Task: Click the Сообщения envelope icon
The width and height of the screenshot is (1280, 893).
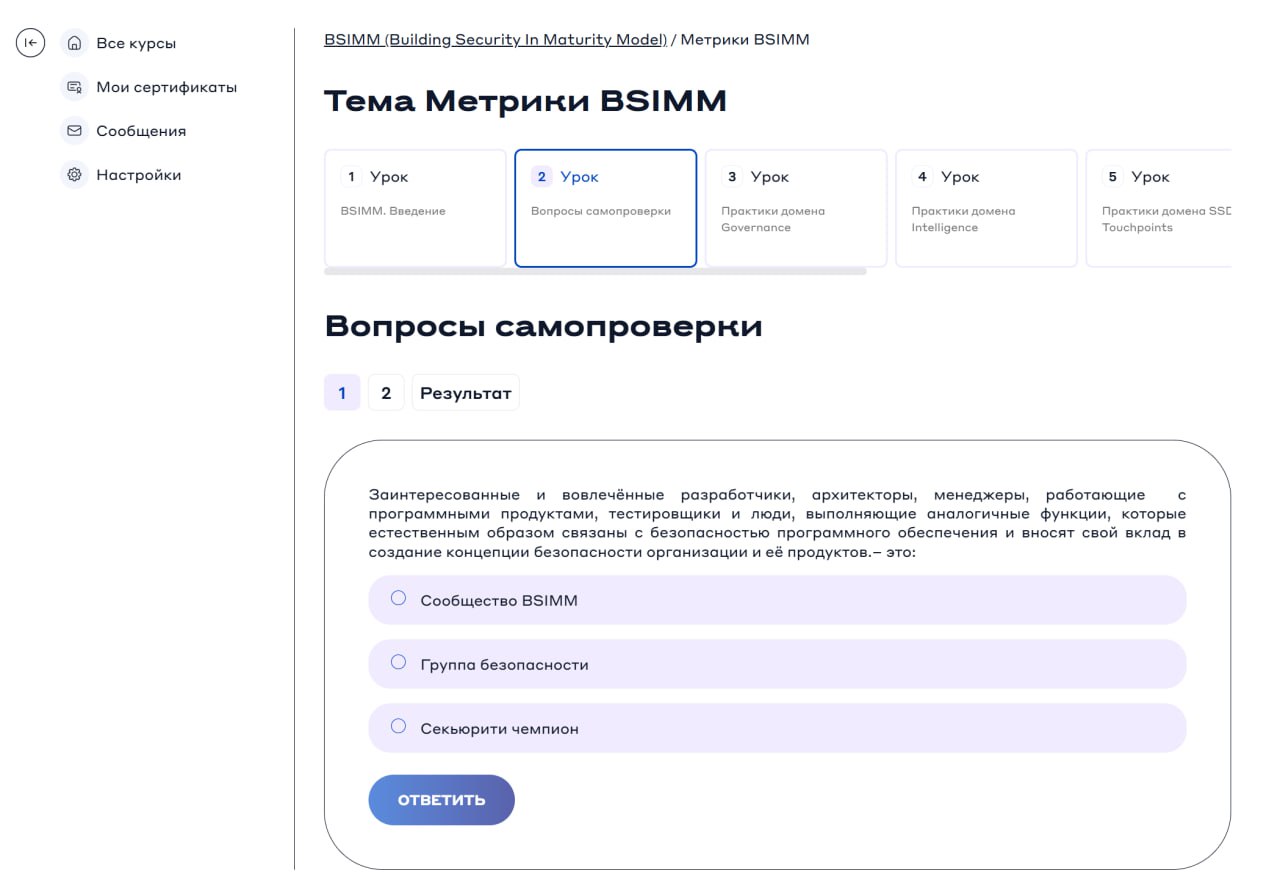Action: [74, 131]
